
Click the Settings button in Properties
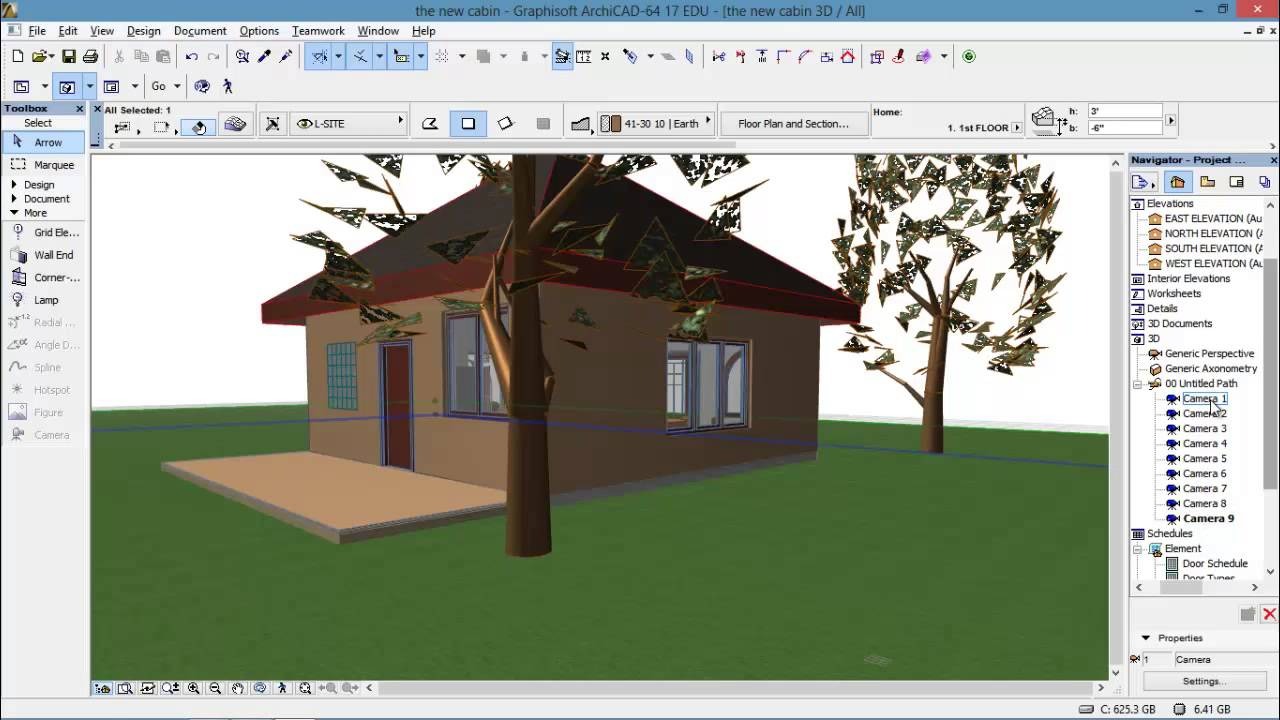tap(1203, 681)
